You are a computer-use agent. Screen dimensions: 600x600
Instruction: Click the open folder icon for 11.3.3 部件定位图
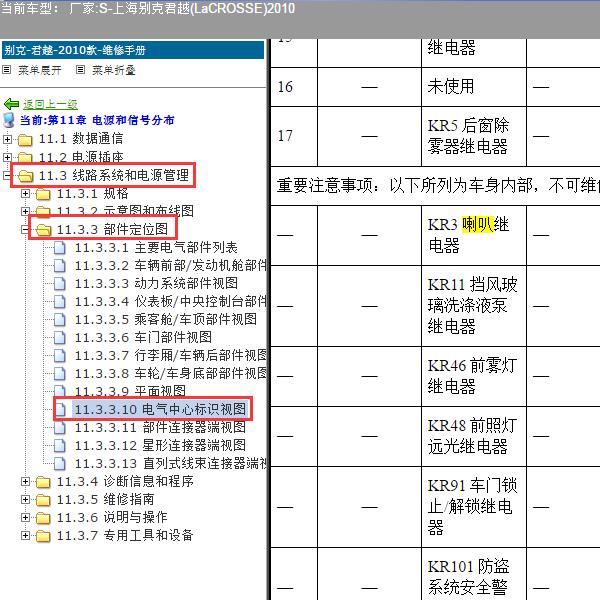click(x=43, y=230)
